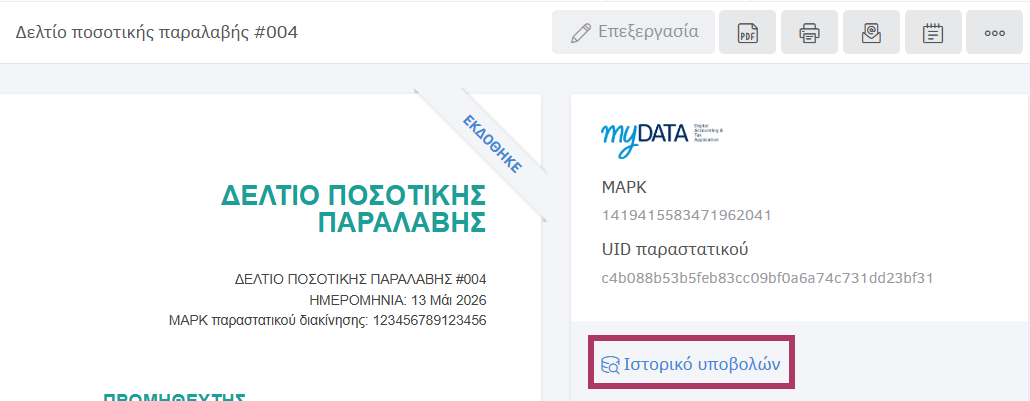Export document as PDF icon
Image resolution: width=1030 pixels, height=401 pixels.
pyautogui.click(x=748, y=32)
